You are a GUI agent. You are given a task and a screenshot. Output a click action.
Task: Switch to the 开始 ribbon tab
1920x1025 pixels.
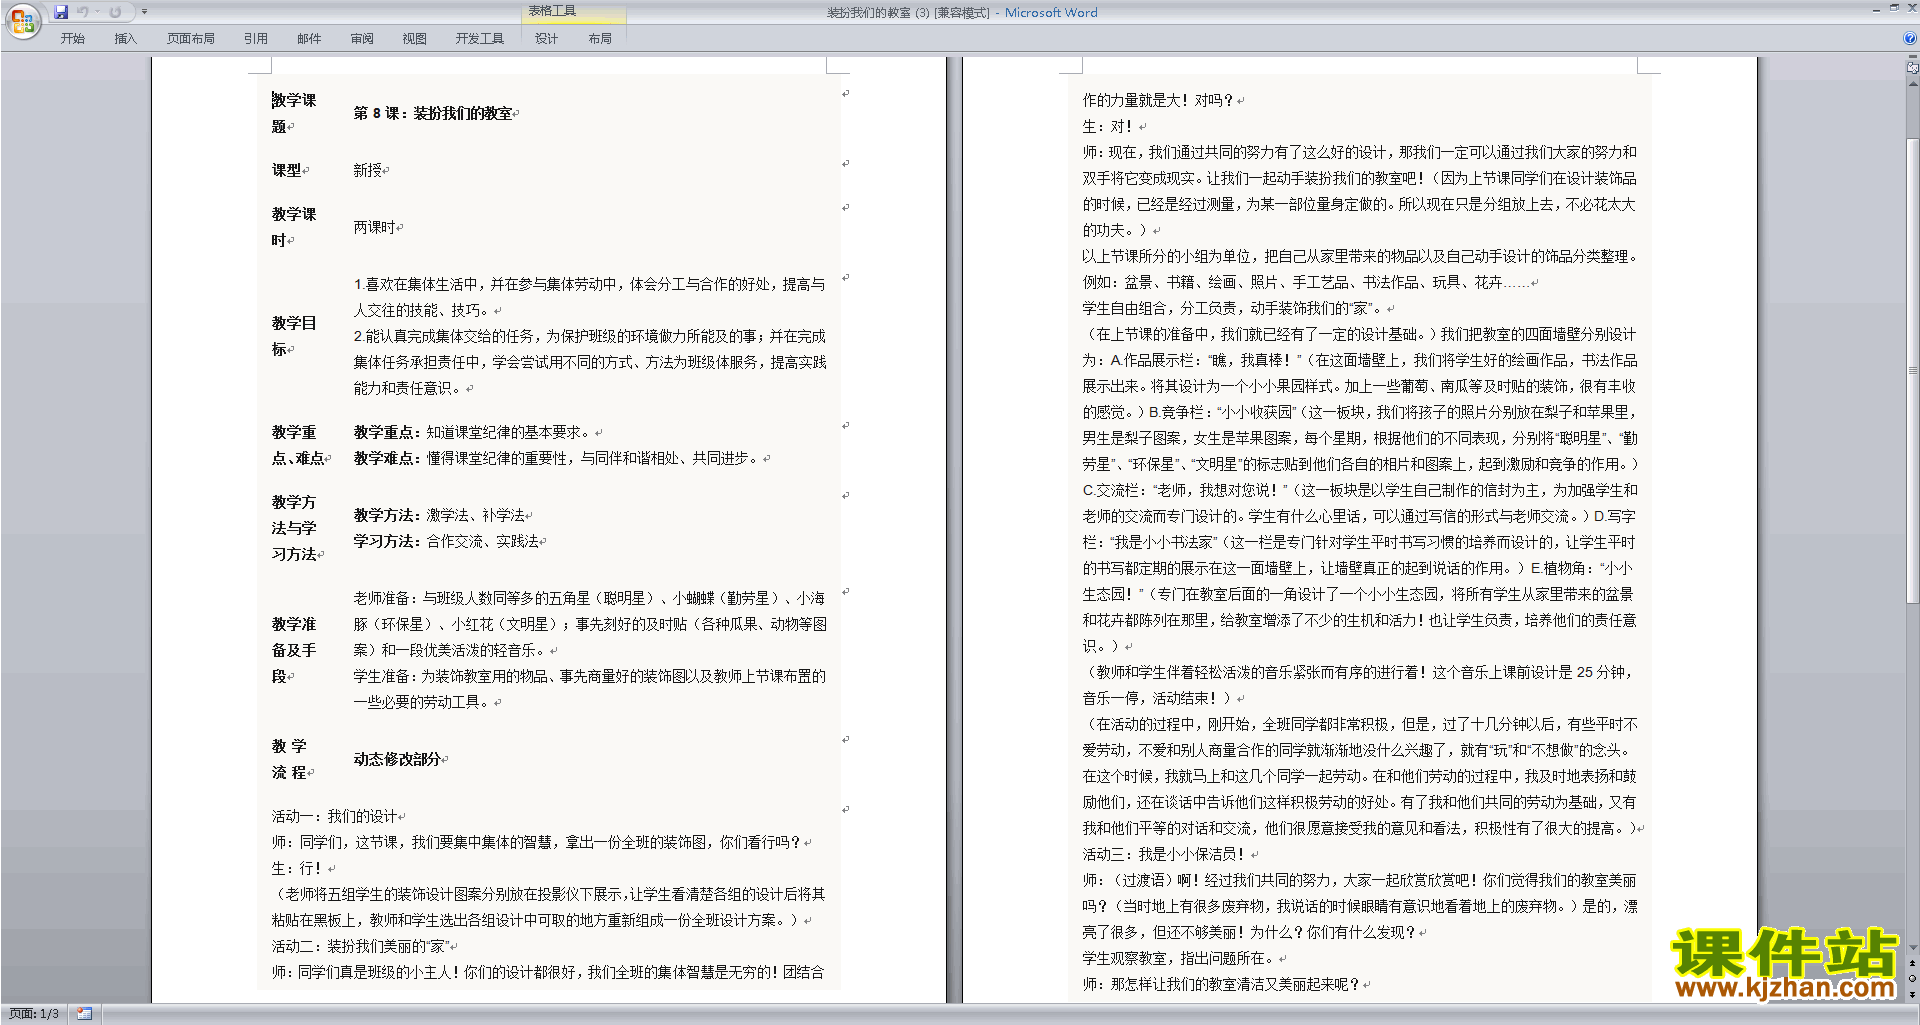click(72, 38)
